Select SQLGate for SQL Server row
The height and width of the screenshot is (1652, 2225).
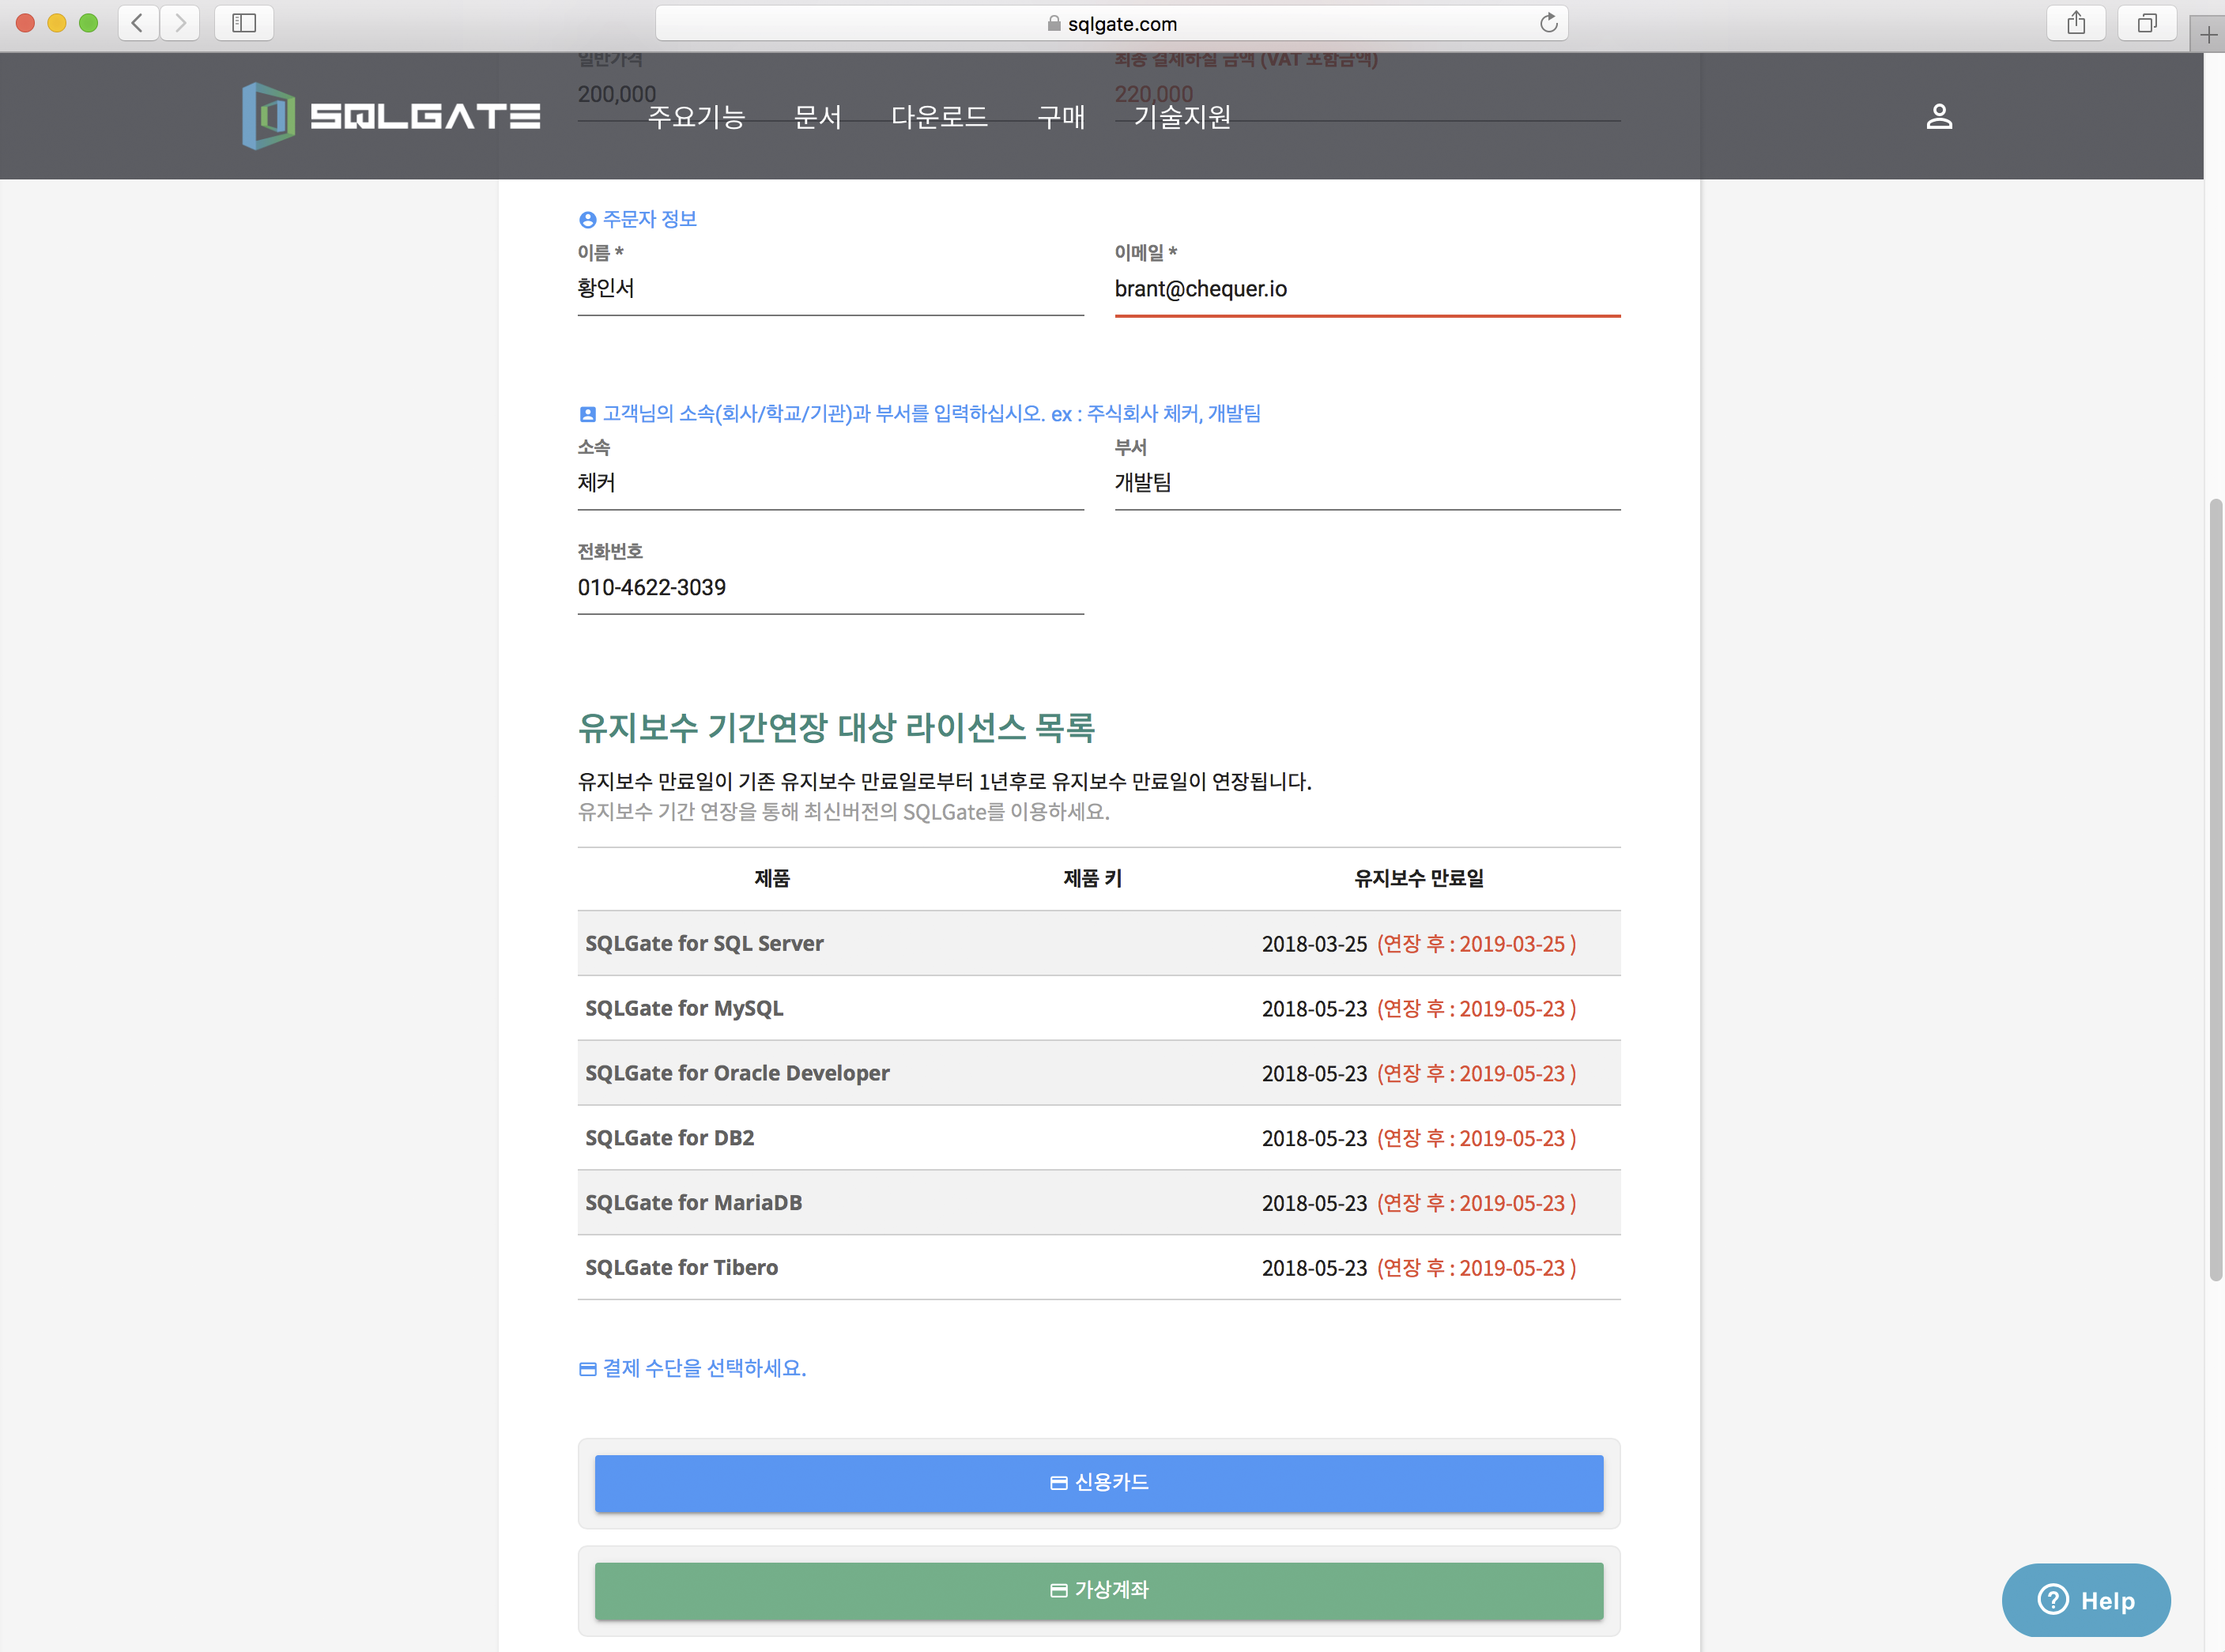pos(1099,943)
